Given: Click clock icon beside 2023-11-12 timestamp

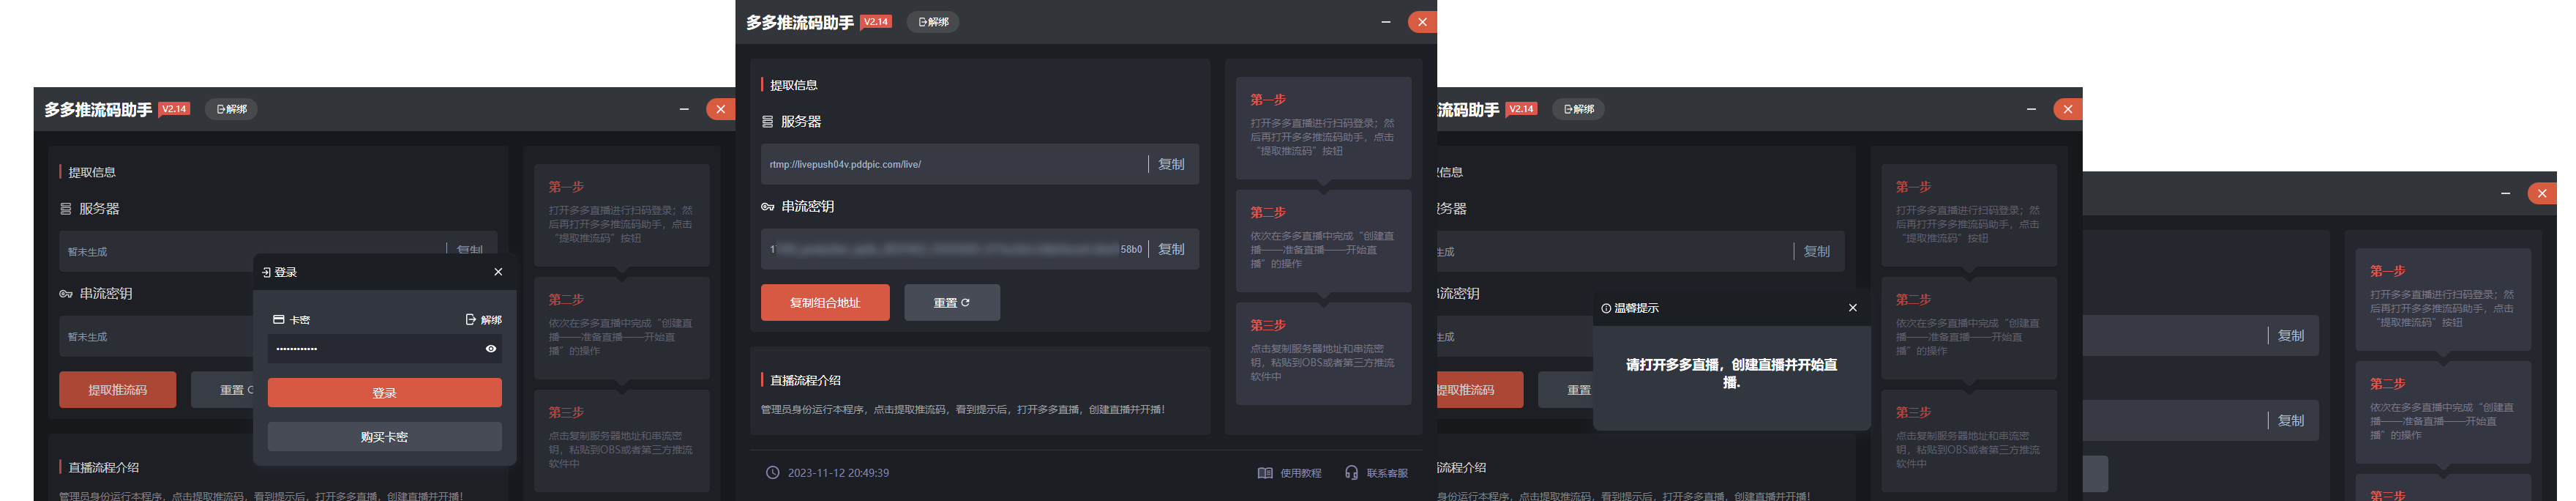Looking at the screenshot, I should coord(773,473).
